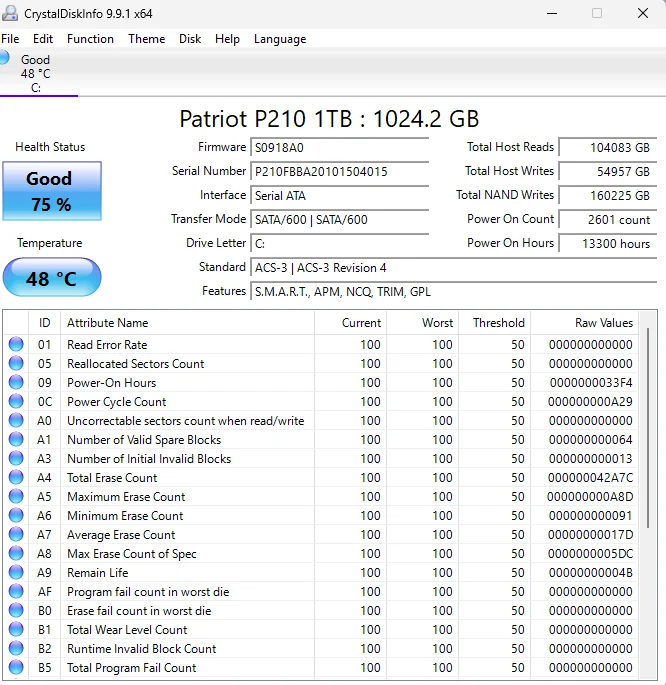Screen dimensions: 666x685
Task: Click status icon for Minimum Erase Count
Action: point(16,515)
